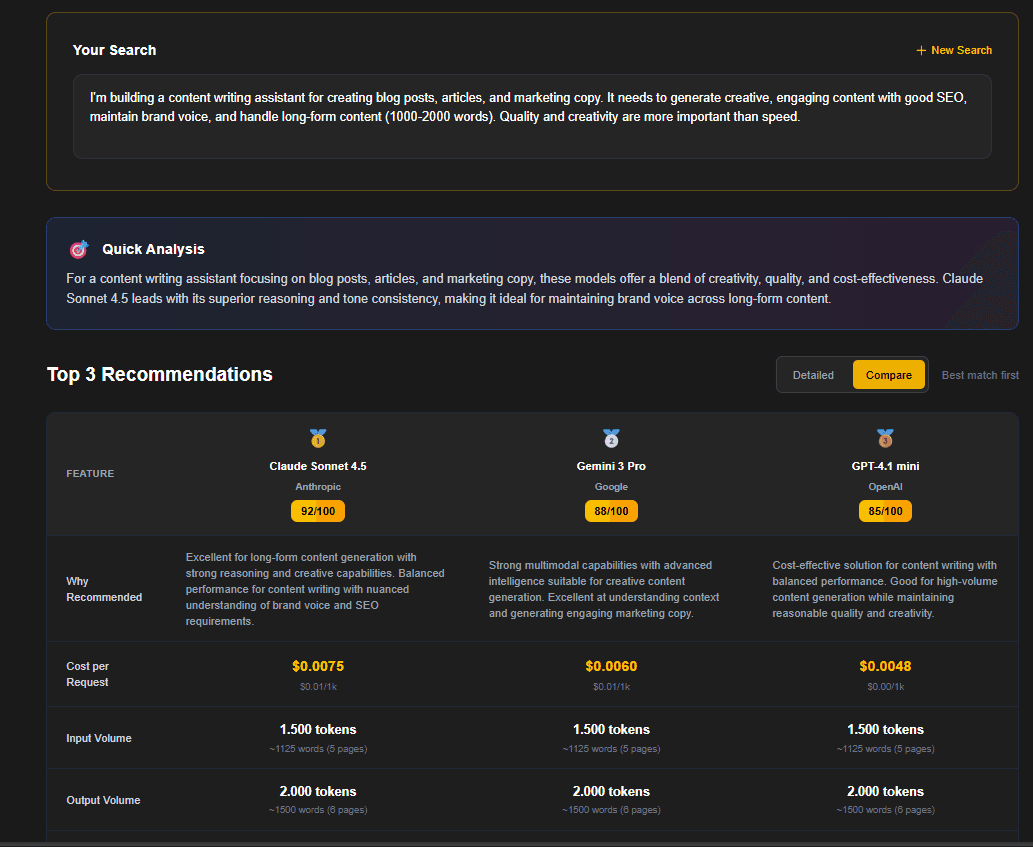This screenshot has width=1033, height=847.
Task: Select the GPT-4.1 mini model name
Action: 884,466
